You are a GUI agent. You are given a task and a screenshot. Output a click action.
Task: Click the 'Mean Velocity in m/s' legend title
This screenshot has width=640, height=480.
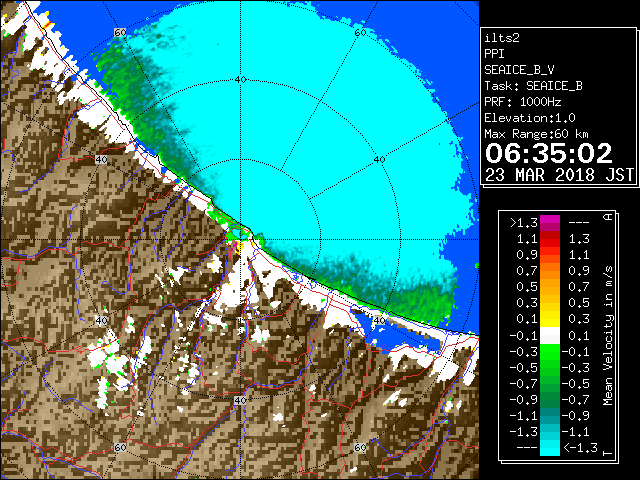coord(608,336)
